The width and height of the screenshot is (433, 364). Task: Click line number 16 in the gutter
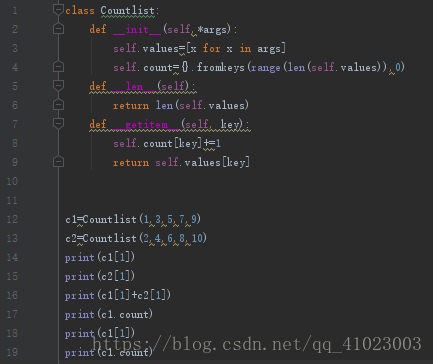12,295
